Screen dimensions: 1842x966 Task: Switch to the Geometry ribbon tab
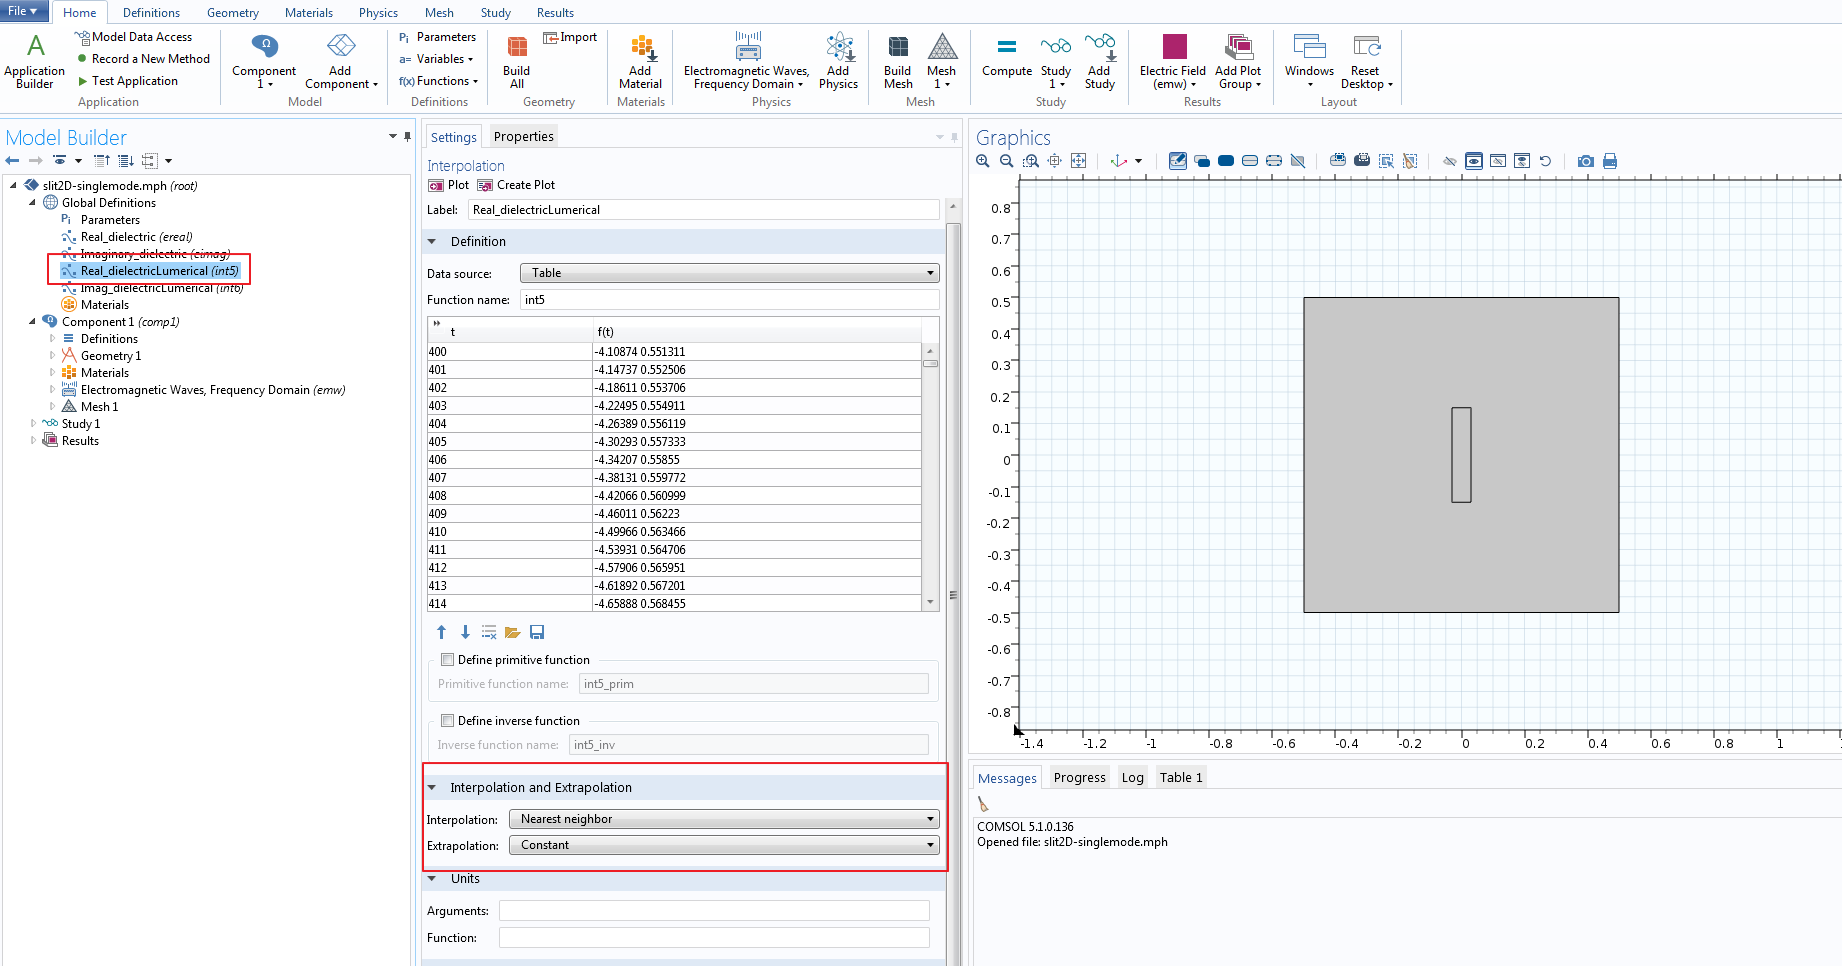pyautogui.click(x=232, y=13)
